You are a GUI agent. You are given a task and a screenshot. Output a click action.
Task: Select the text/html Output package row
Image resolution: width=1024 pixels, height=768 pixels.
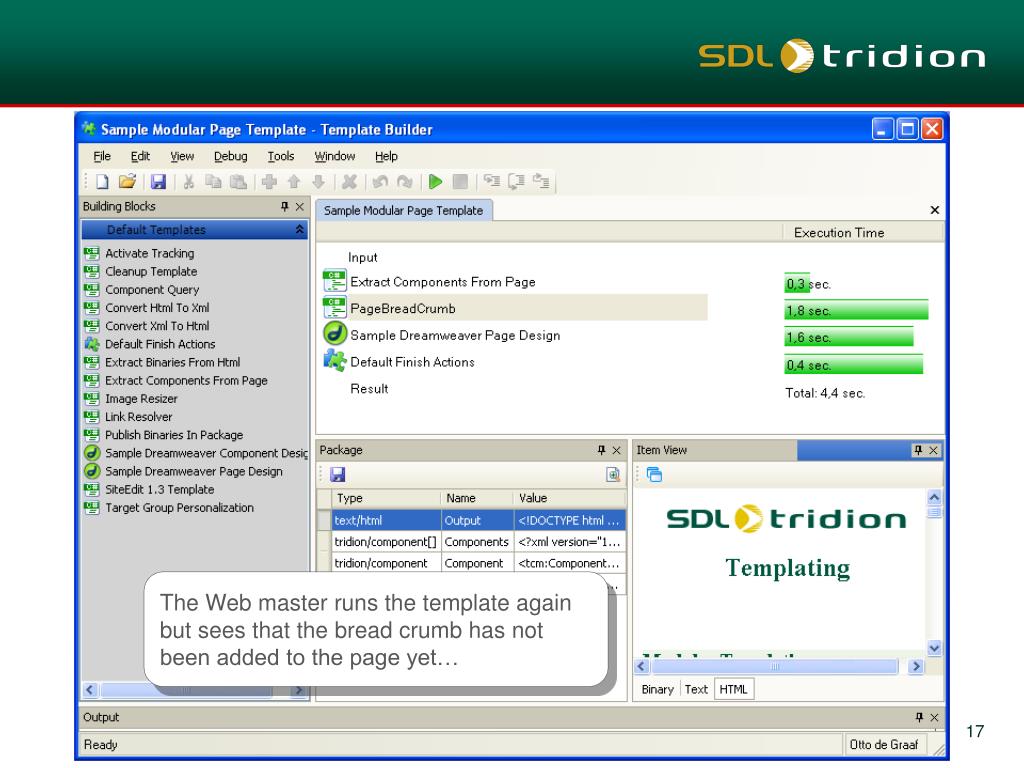coord(472,520)
